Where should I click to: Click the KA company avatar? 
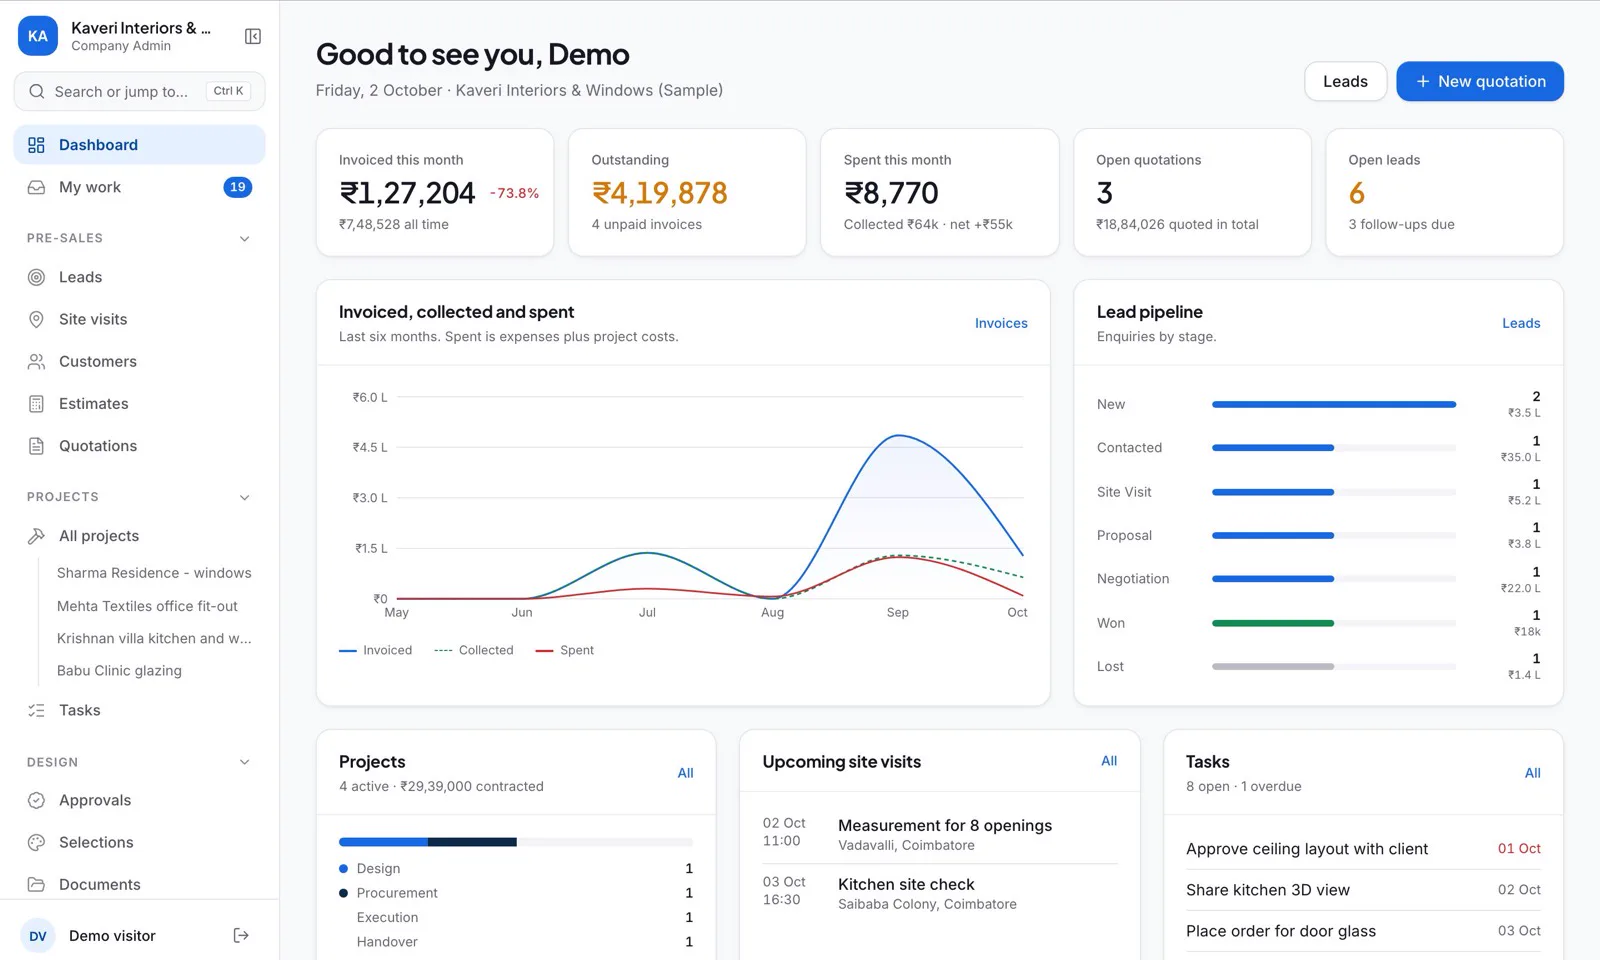(38, 36)
